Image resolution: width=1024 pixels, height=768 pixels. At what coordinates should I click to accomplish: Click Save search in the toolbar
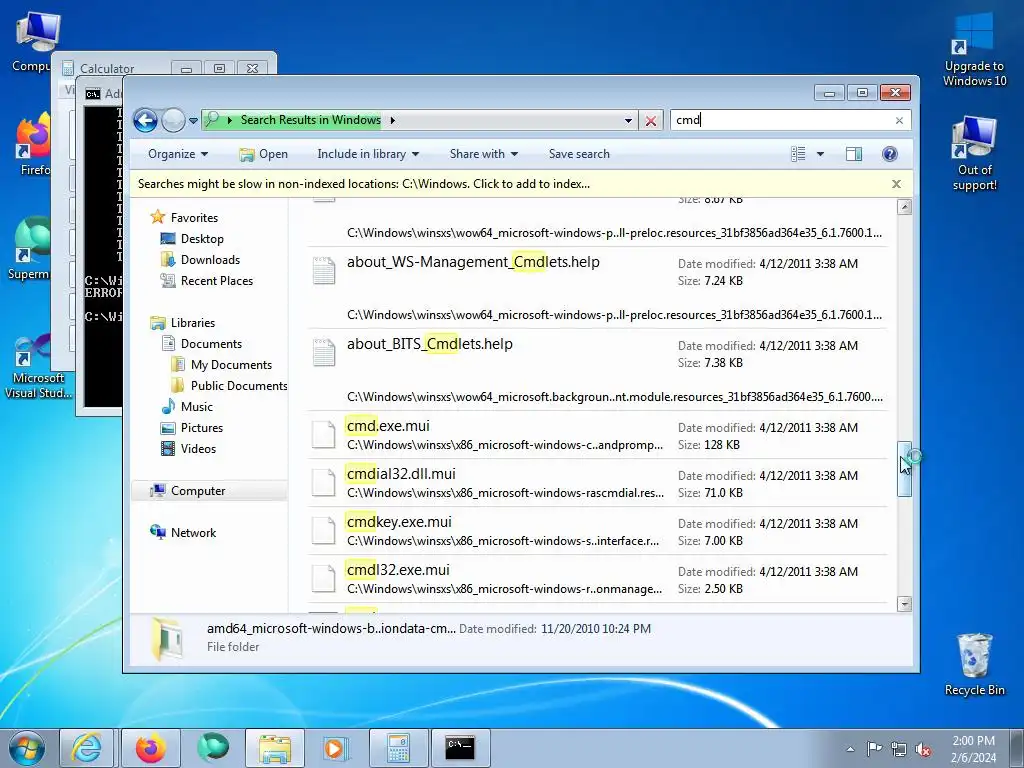point(579,154)
